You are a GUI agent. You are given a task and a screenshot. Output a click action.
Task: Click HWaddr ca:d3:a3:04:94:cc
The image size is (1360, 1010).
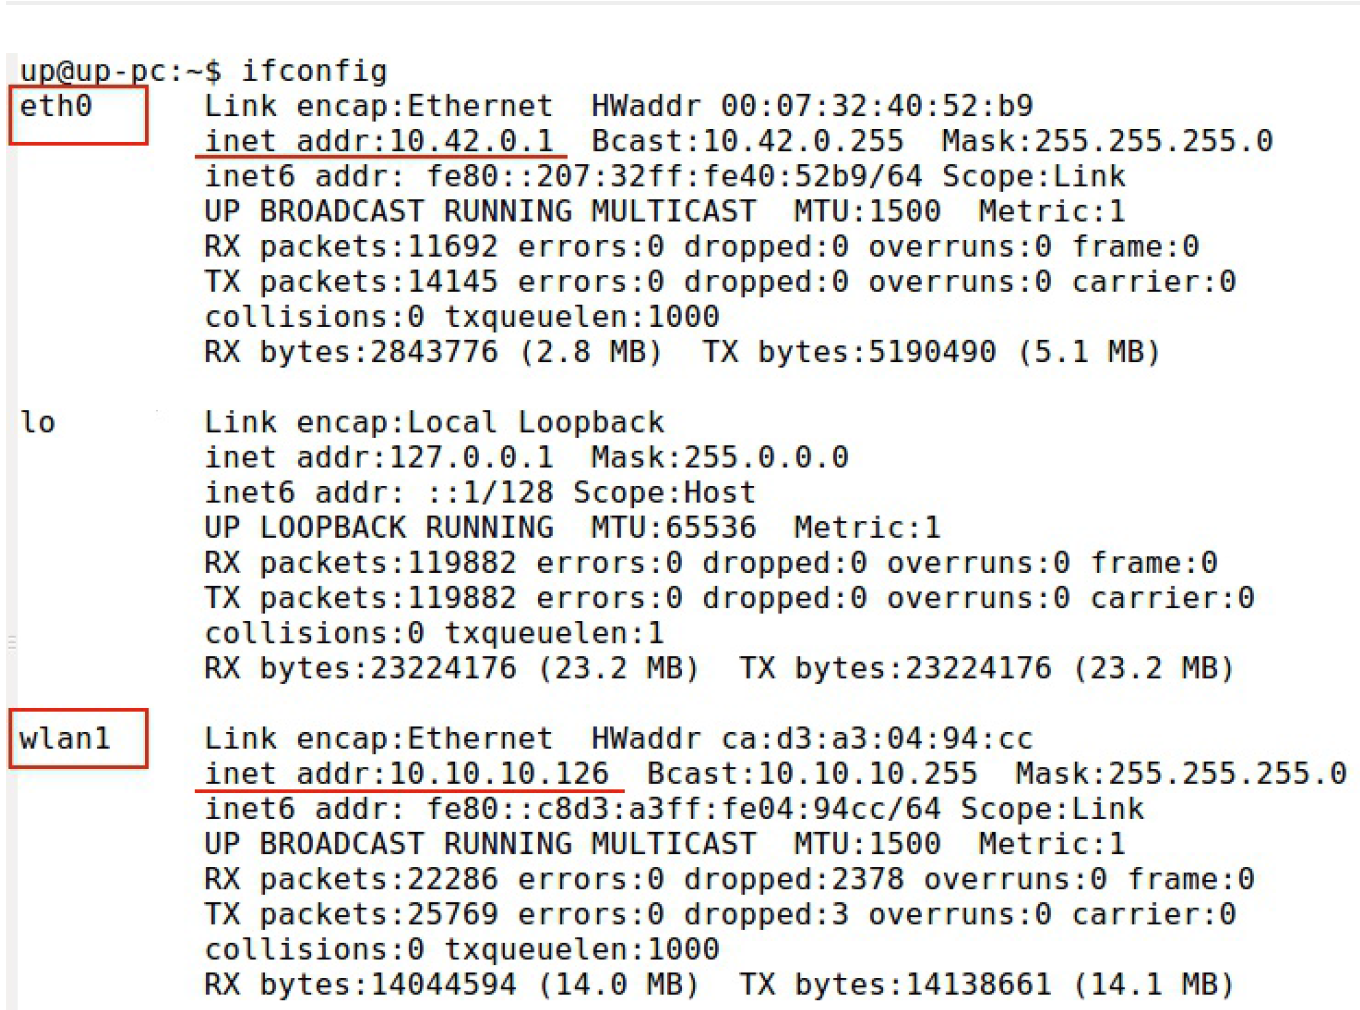click(812, 739)
